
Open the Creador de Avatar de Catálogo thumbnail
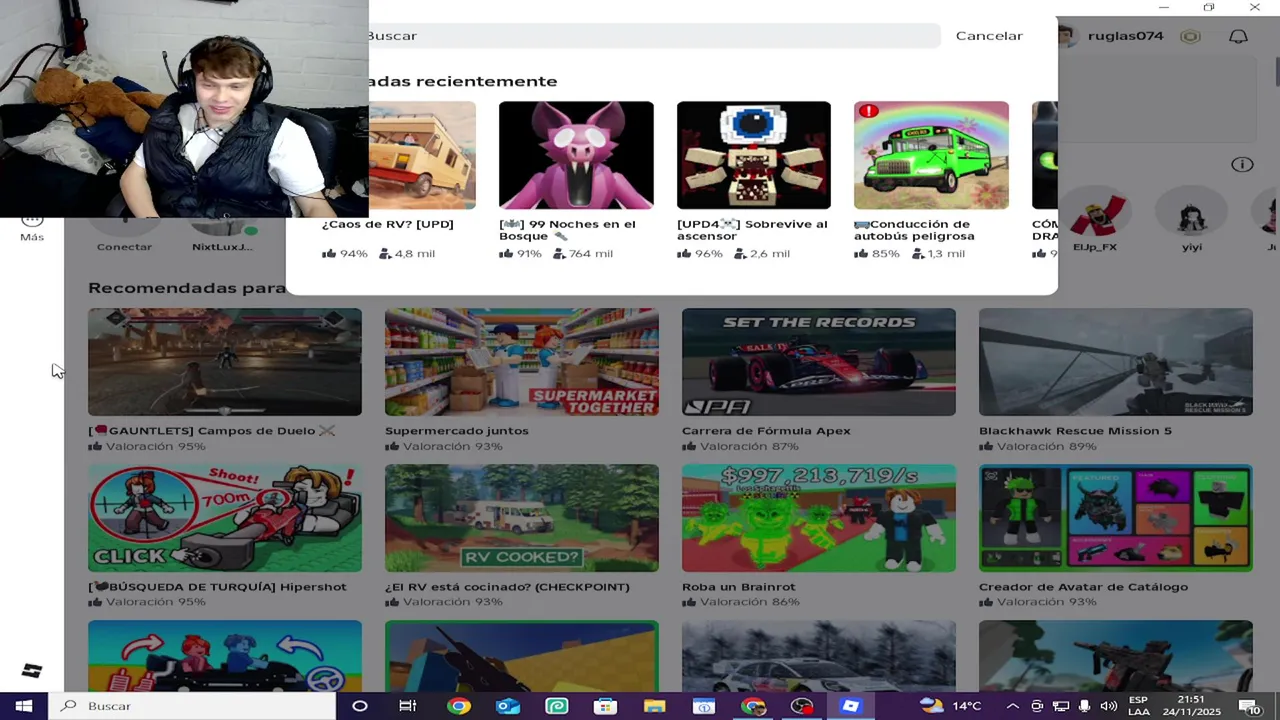(1116, 518)
